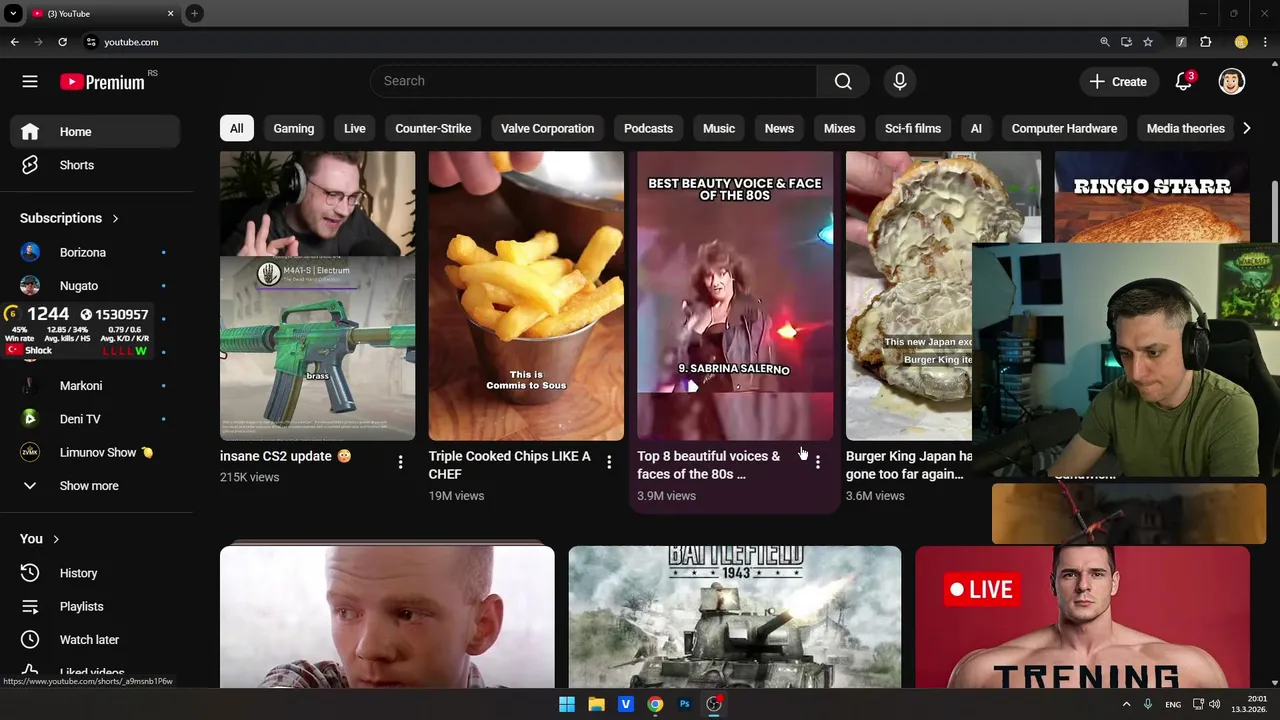Select the Podcasts filter chip

648,128
